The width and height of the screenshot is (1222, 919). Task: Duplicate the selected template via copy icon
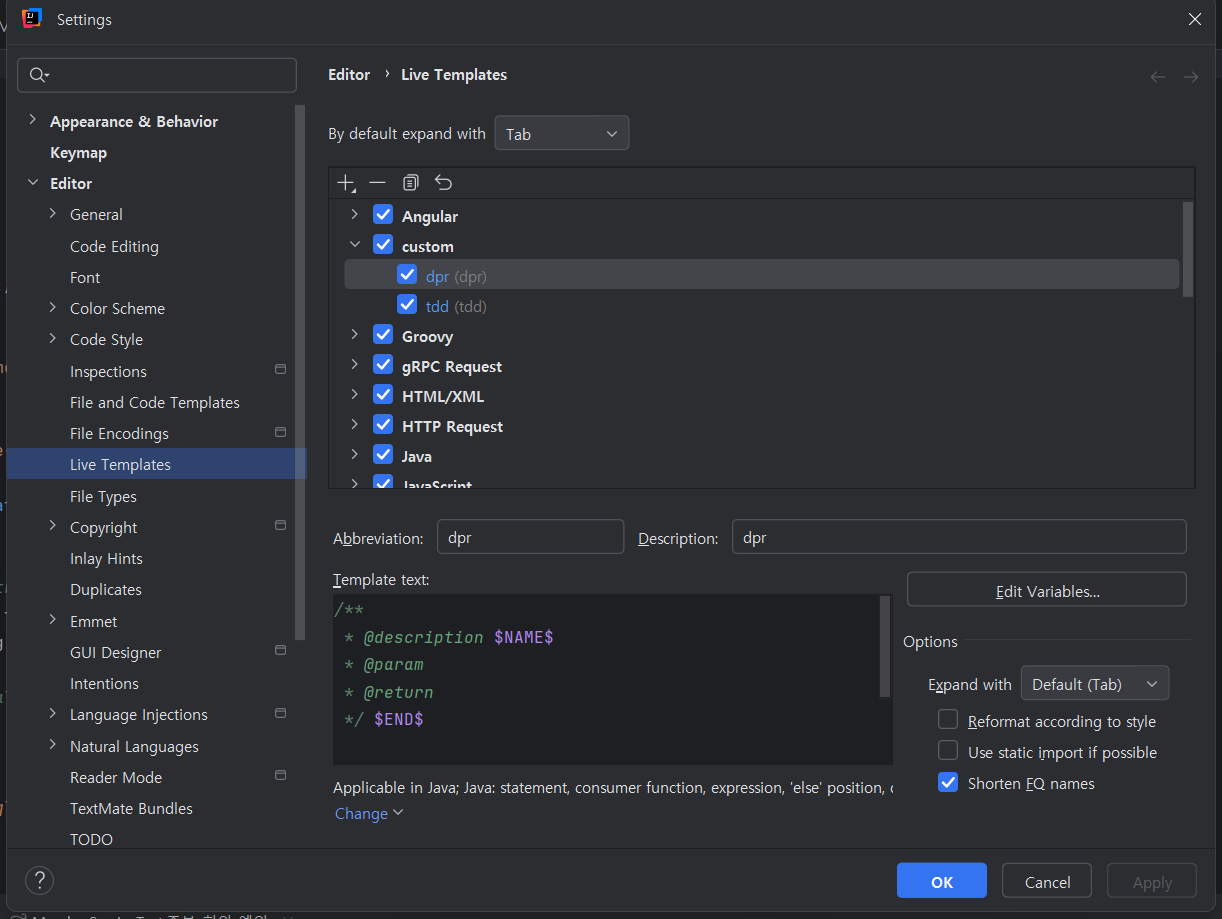point(410,183)
